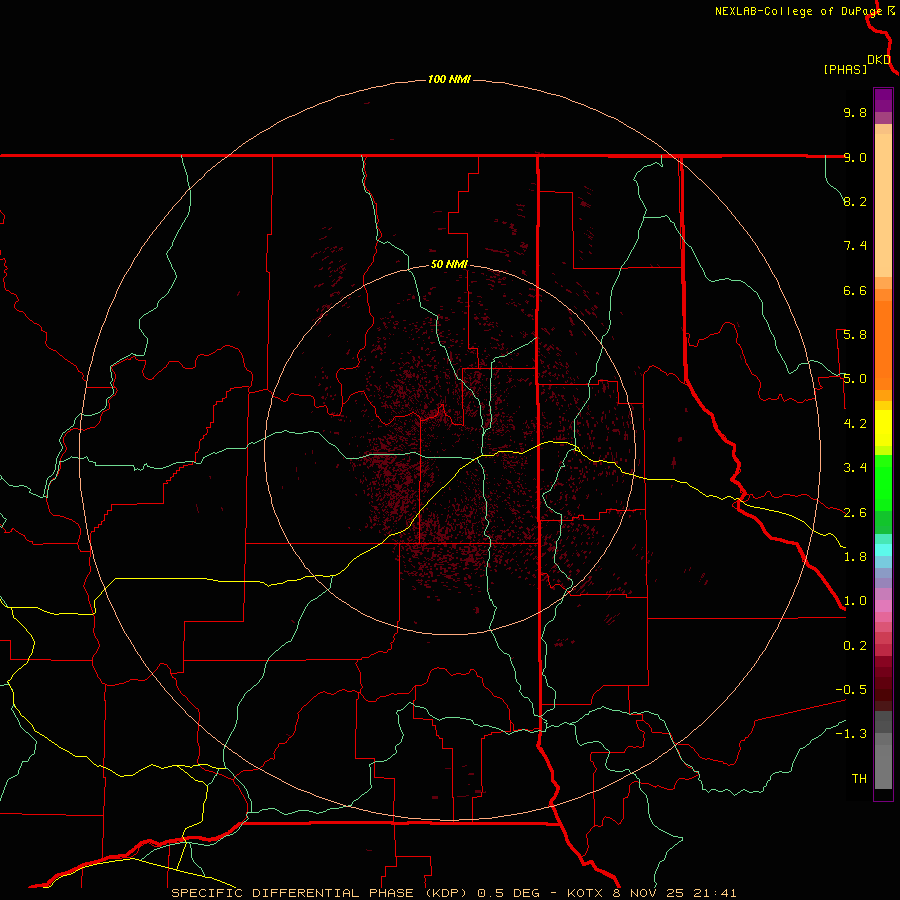Click the 1.8 value on color scale
Image resolution: width=900 pixels, height=900 pixels.
[855, 557]
